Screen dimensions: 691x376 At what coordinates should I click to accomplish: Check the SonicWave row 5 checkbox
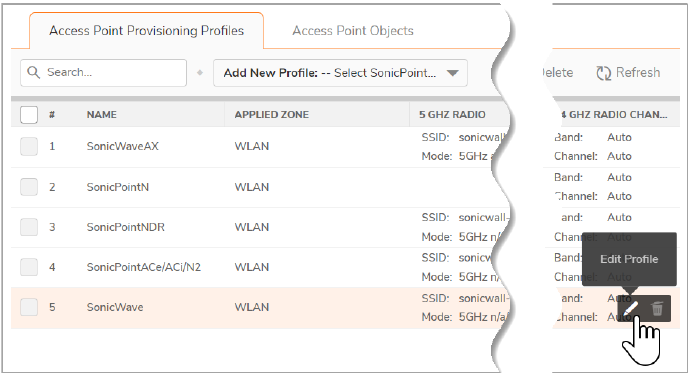(29, 307)
